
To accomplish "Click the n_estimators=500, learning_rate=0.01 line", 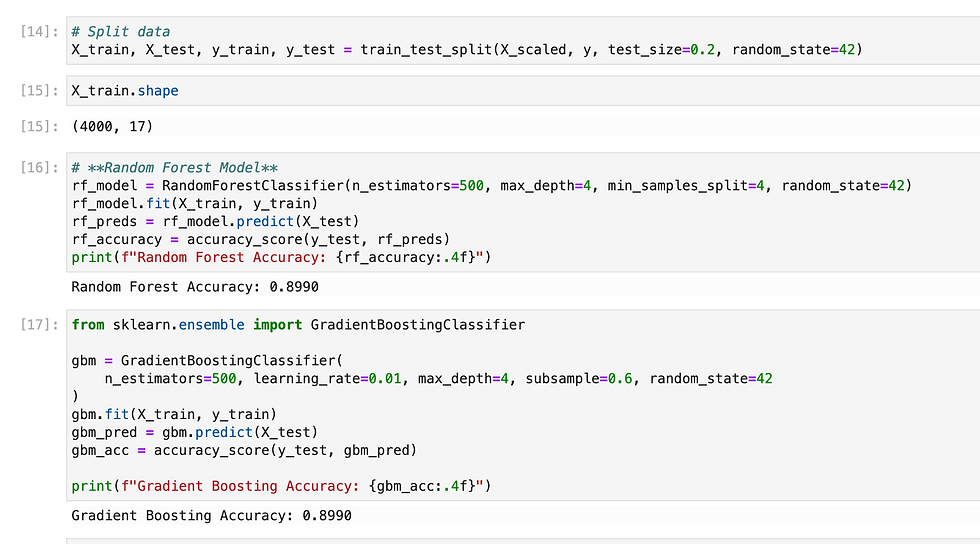I will 439,379.
